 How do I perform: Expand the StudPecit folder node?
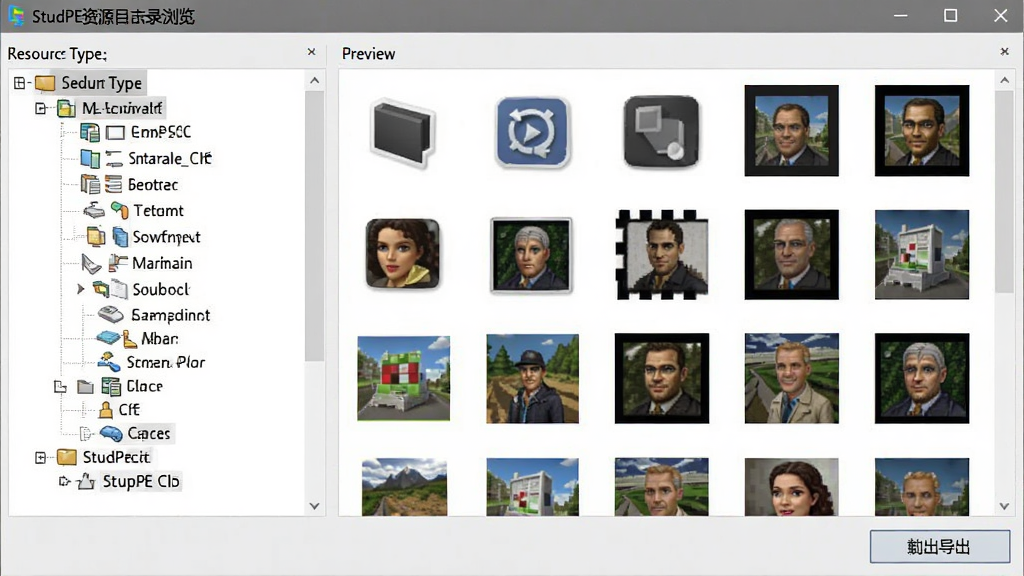(x=40, y=458)
